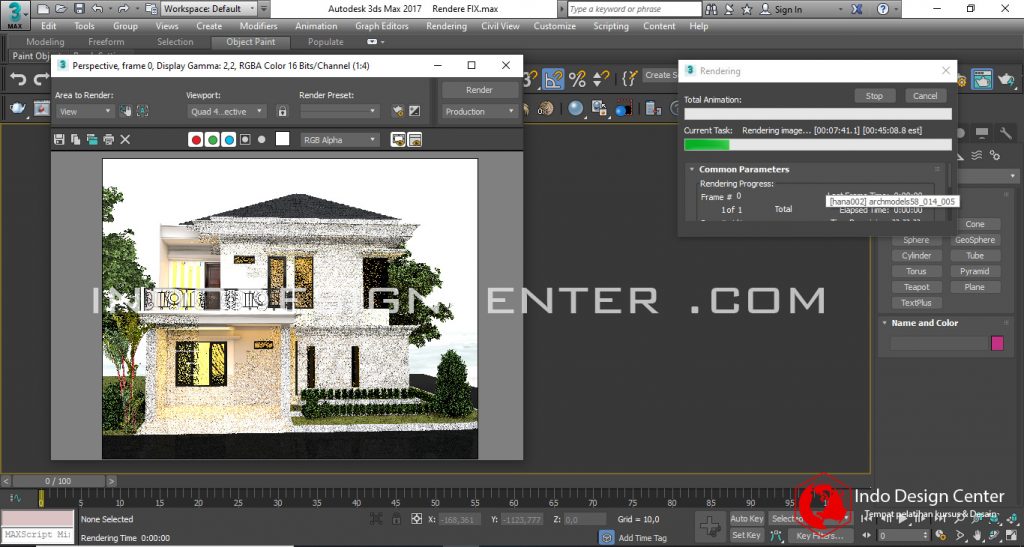Screen dimensions: 1024x547
Task: Toggle UI overlay button in render window
Action: click(x=398, y=140)
